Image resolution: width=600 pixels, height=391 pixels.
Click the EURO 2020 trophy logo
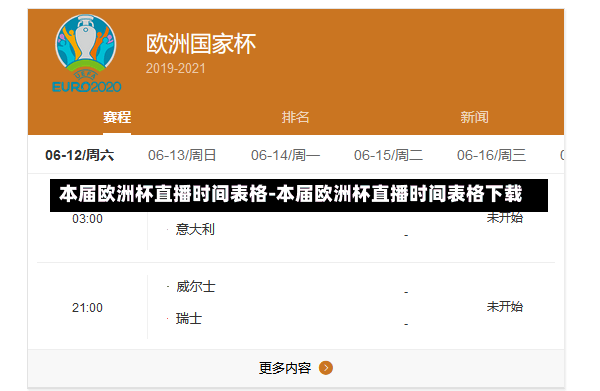(x=87, y=54)
